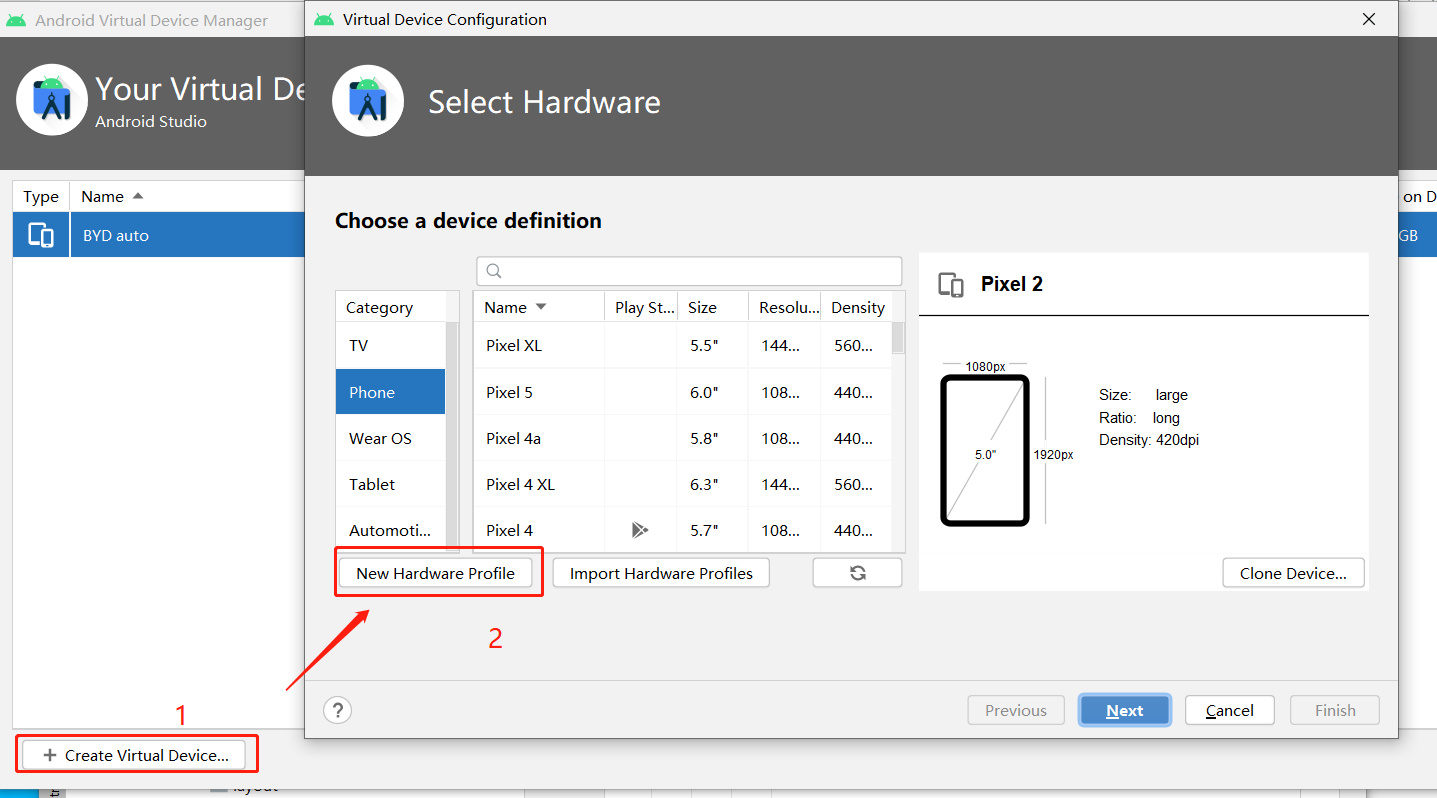The height and width of the screenshot is (798, 1437).
Task: Click the phone icon beside Pixel 2 heading
Action: click(x=951, y=285)
